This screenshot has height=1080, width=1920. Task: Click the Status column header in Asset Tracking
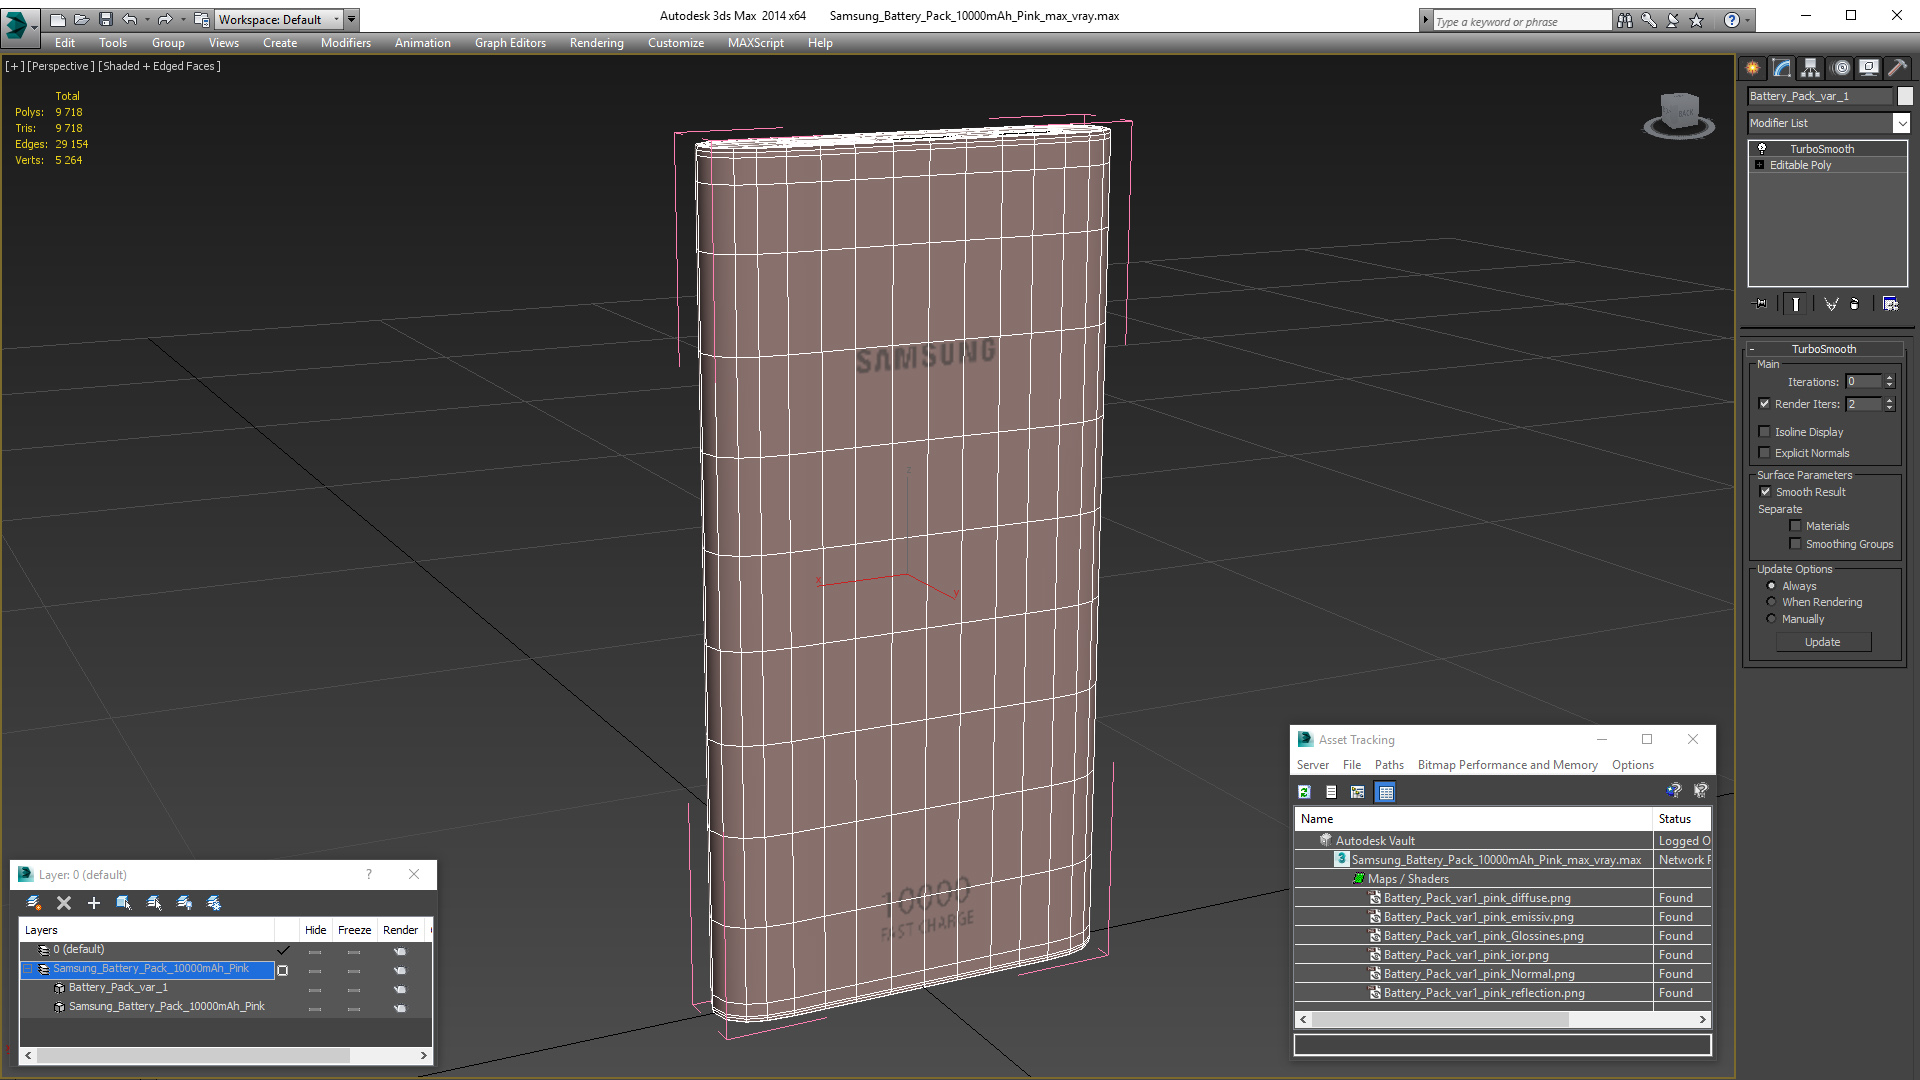(1681, 819)
